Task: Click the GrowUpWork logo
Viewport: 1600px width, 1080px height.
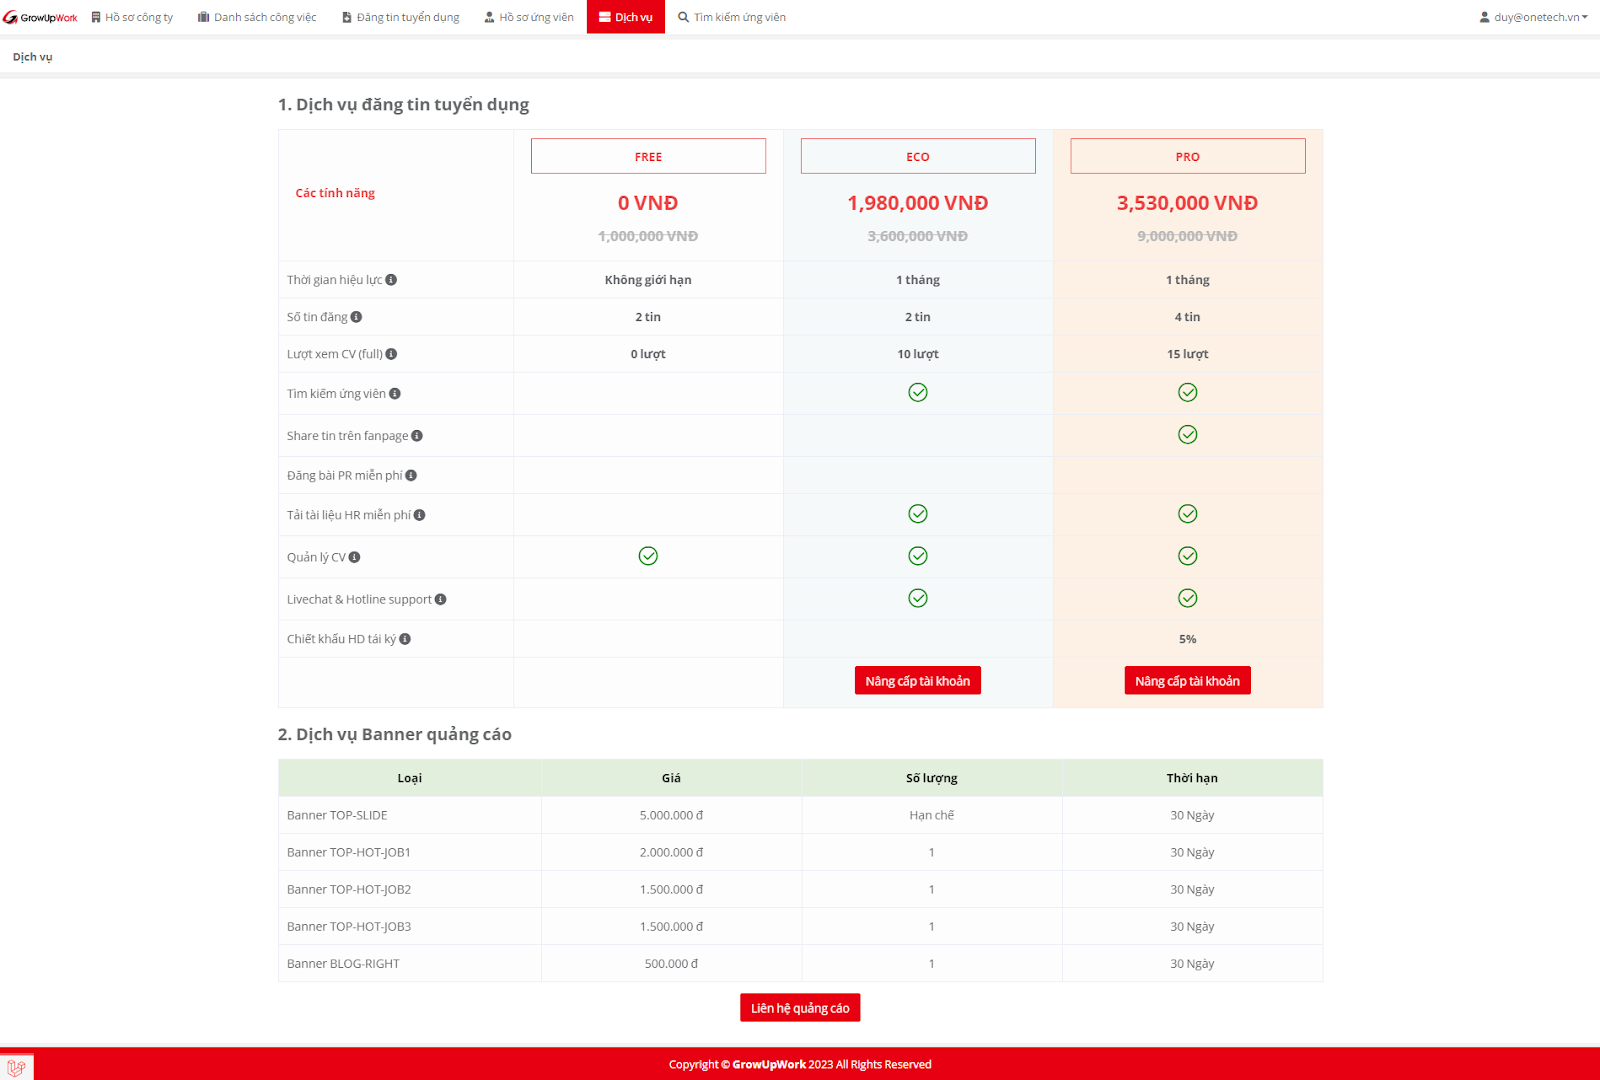Action: pyautogui.click(x=40, y=17)
